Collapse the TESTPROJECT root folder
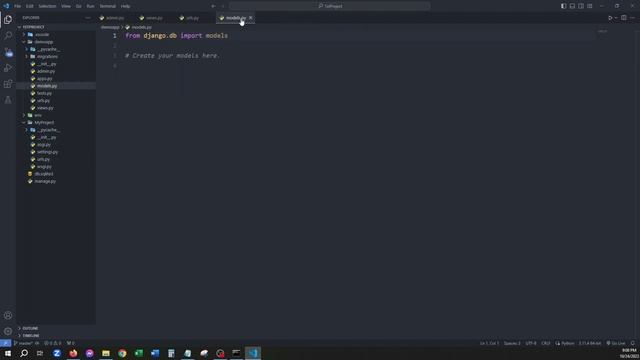 (x=33, y=27)
